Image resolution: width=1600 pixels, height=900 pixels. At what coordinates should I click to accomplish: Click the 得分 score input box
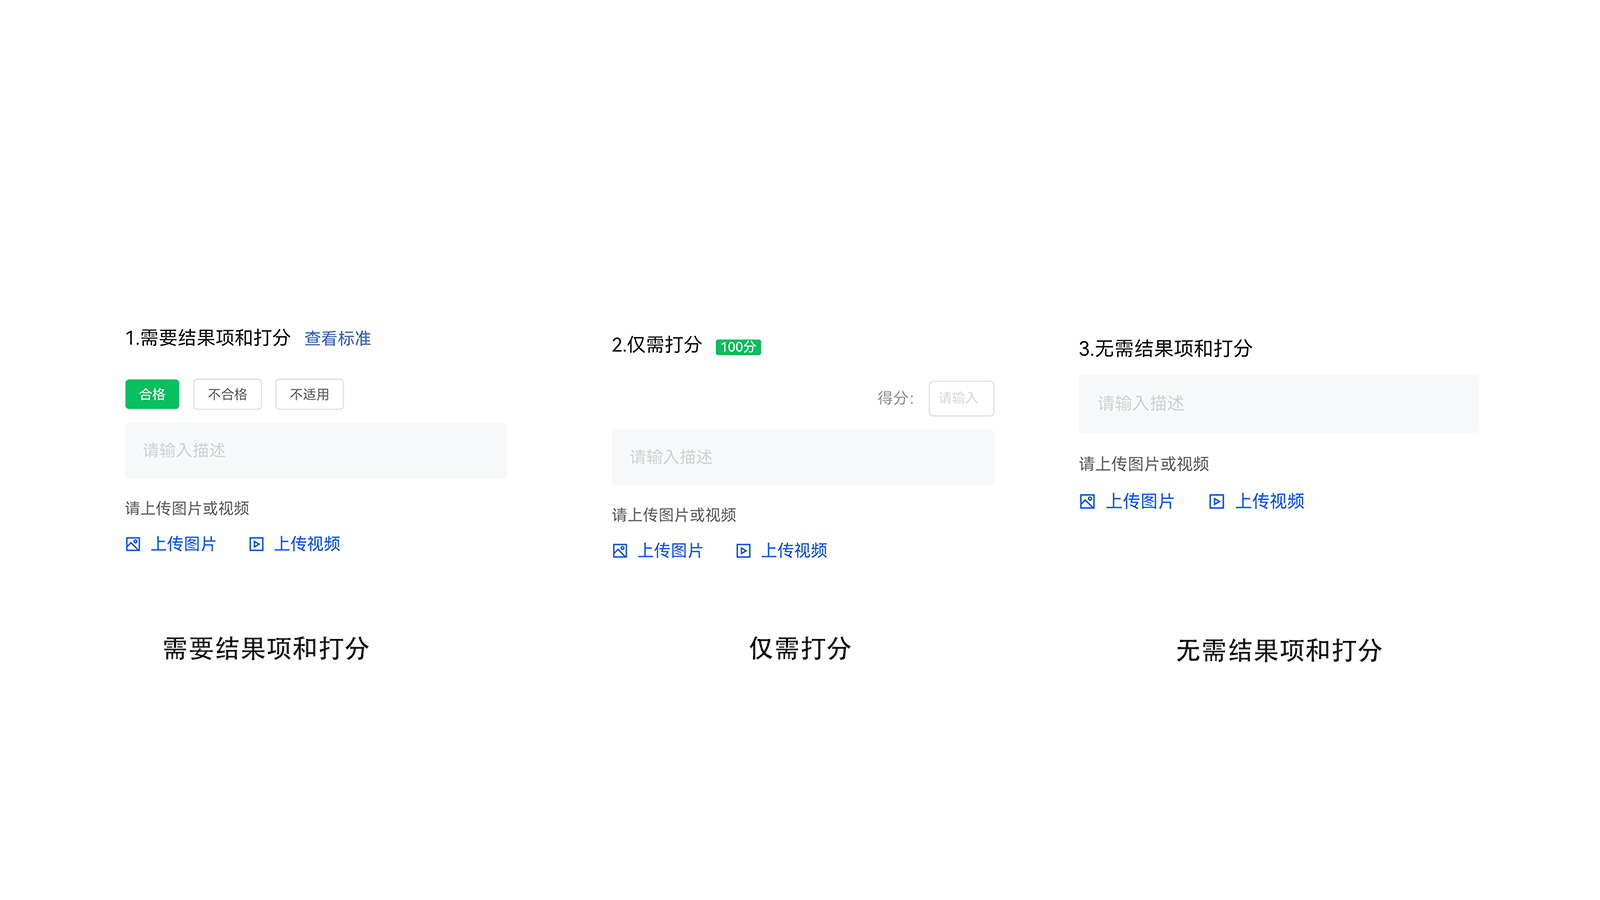pyautogui.click(x=960, y=398)
